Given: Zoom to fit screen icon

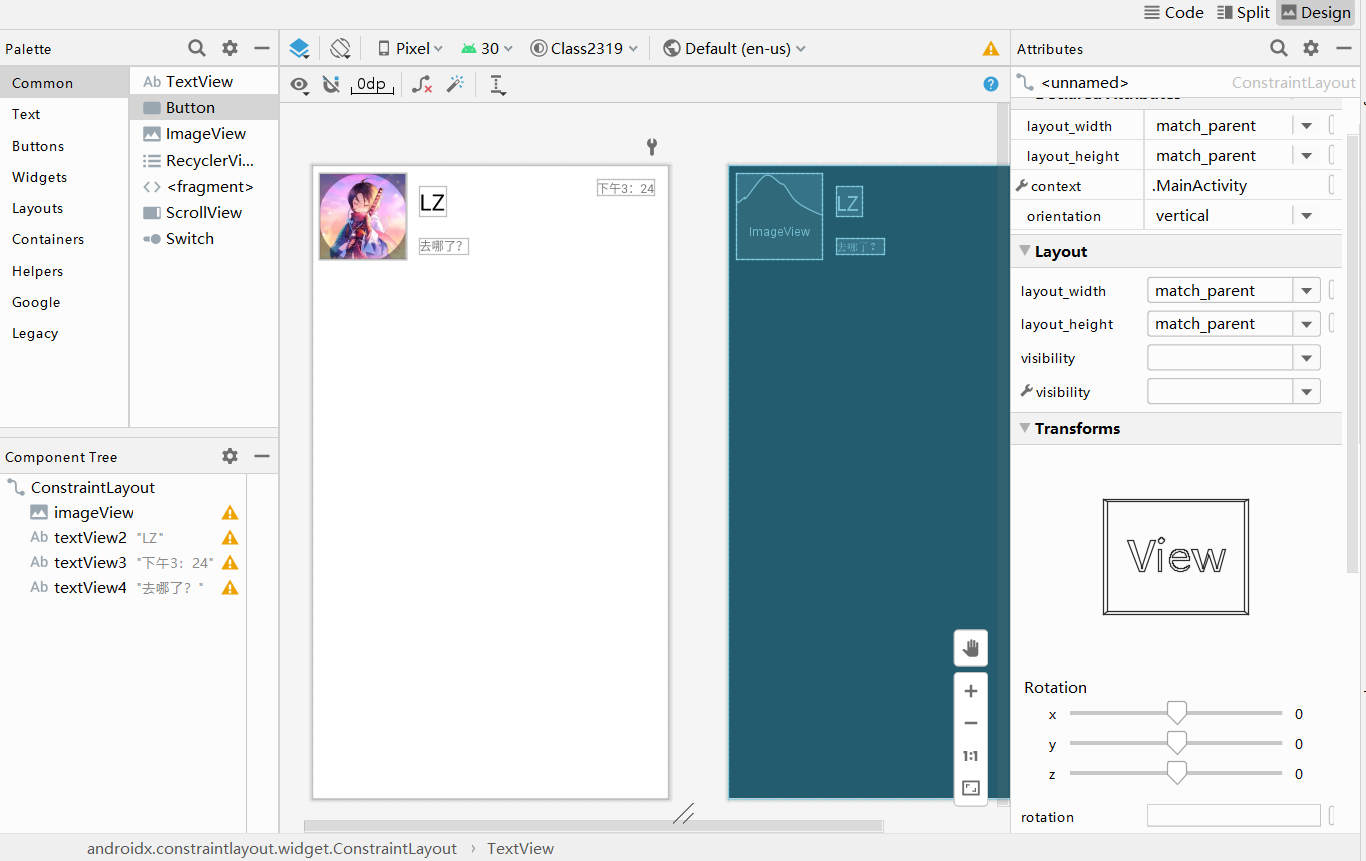Looking at the screenshot, I should coord(970,788).
